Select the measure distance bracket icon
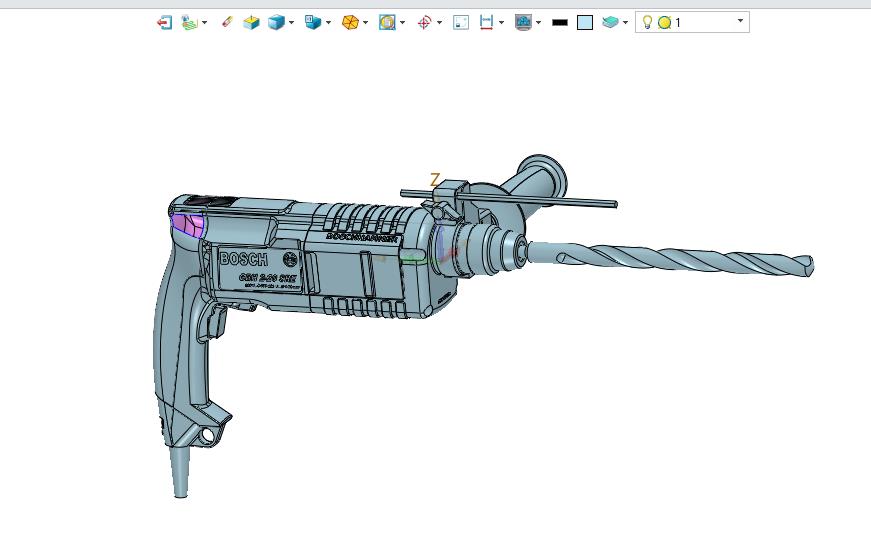This screenshot has width=871, height=551. point(486,22)
